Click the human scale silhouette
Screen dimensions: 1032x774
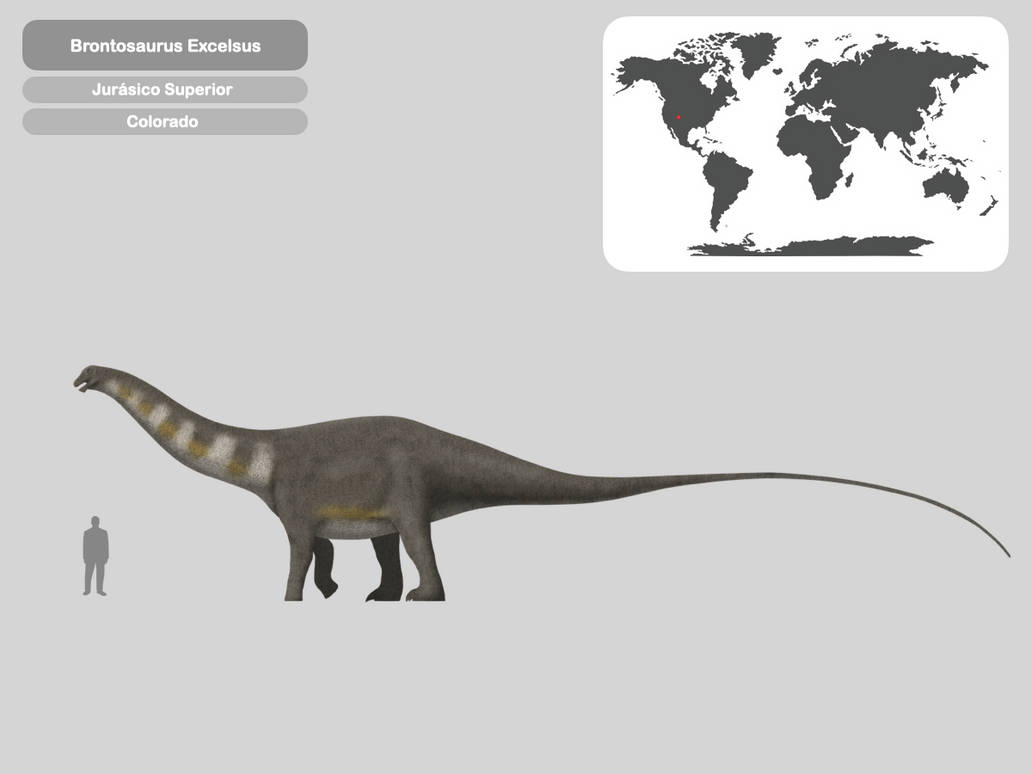pyautogui.click(x=95, y=556)
